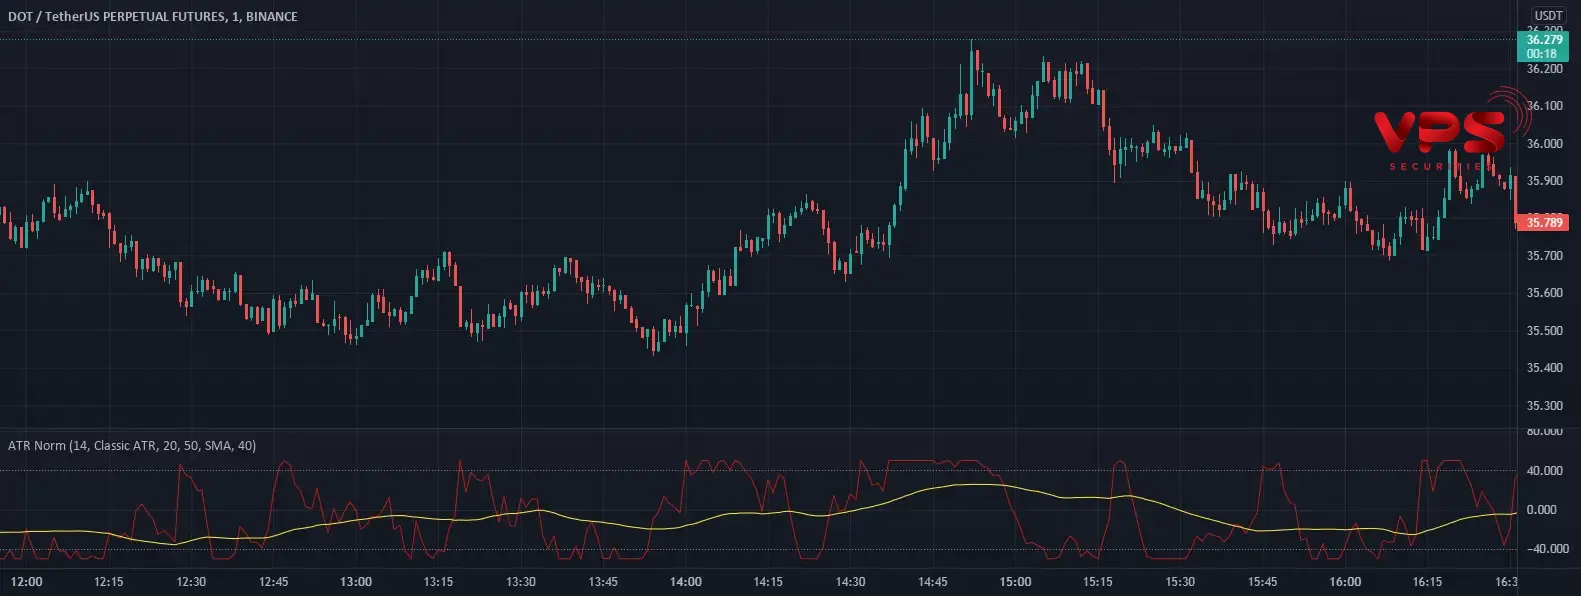The width and height of the screenshot is (1581, 596).
Task: Select the yellow SMA line in ATR pane
Action: (960, 485)
